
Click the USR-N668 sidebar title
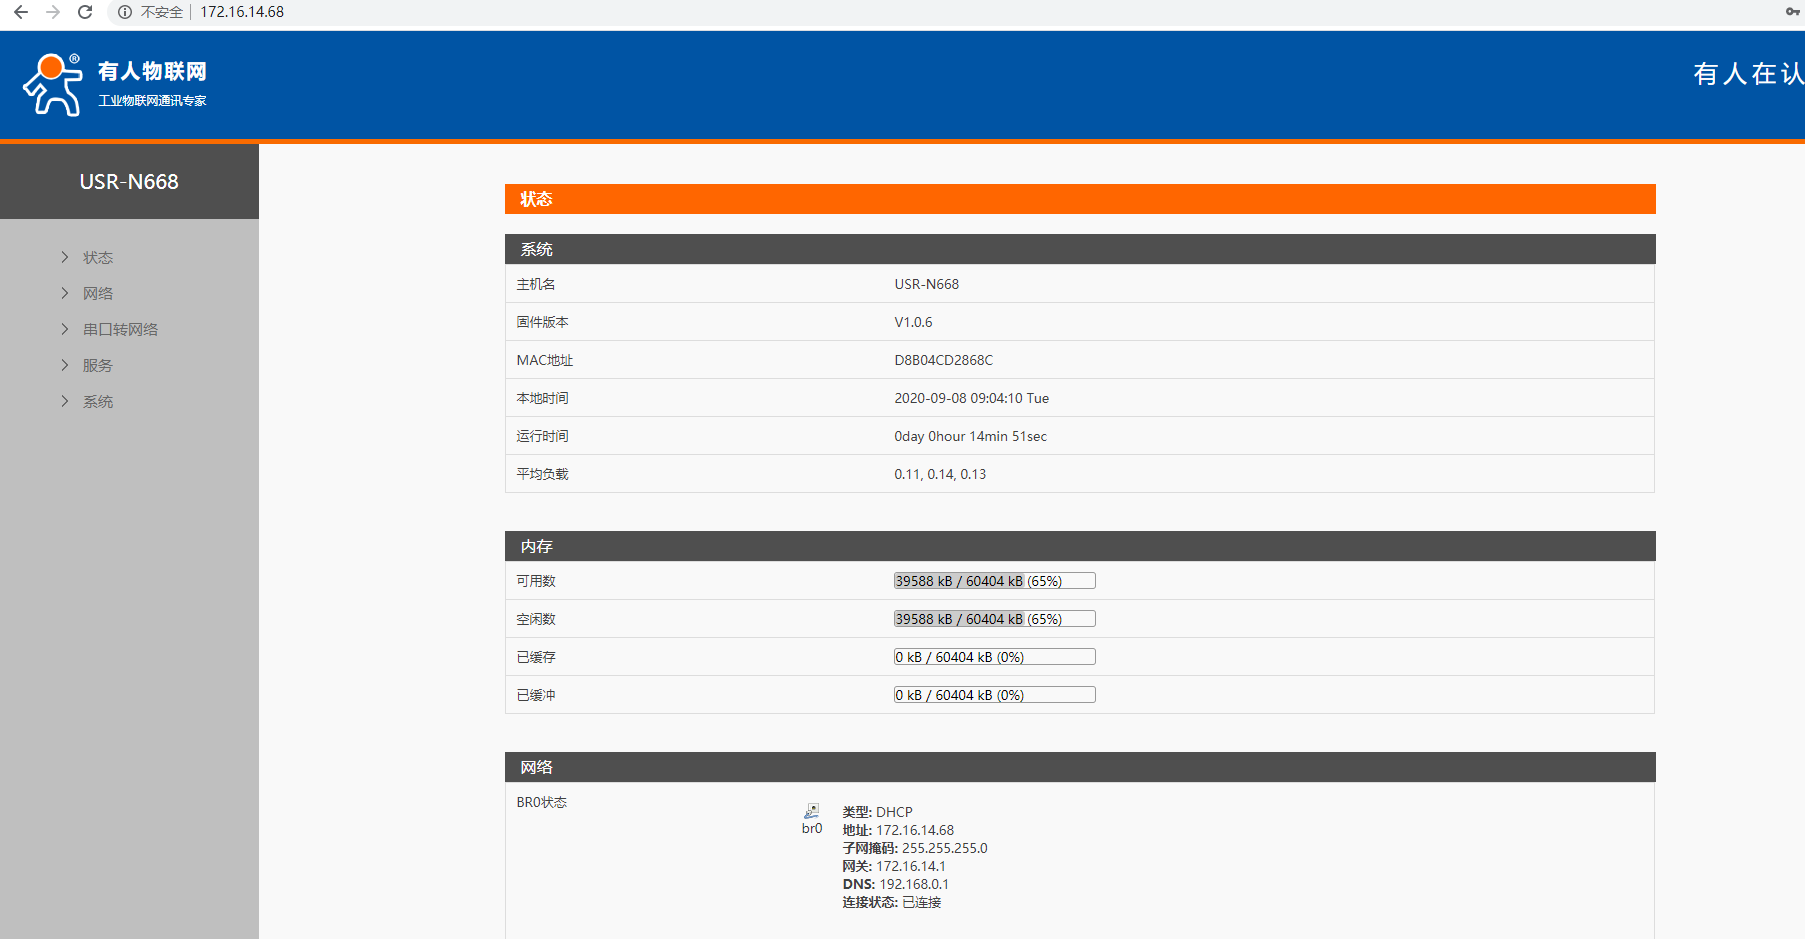coord(129,182)
